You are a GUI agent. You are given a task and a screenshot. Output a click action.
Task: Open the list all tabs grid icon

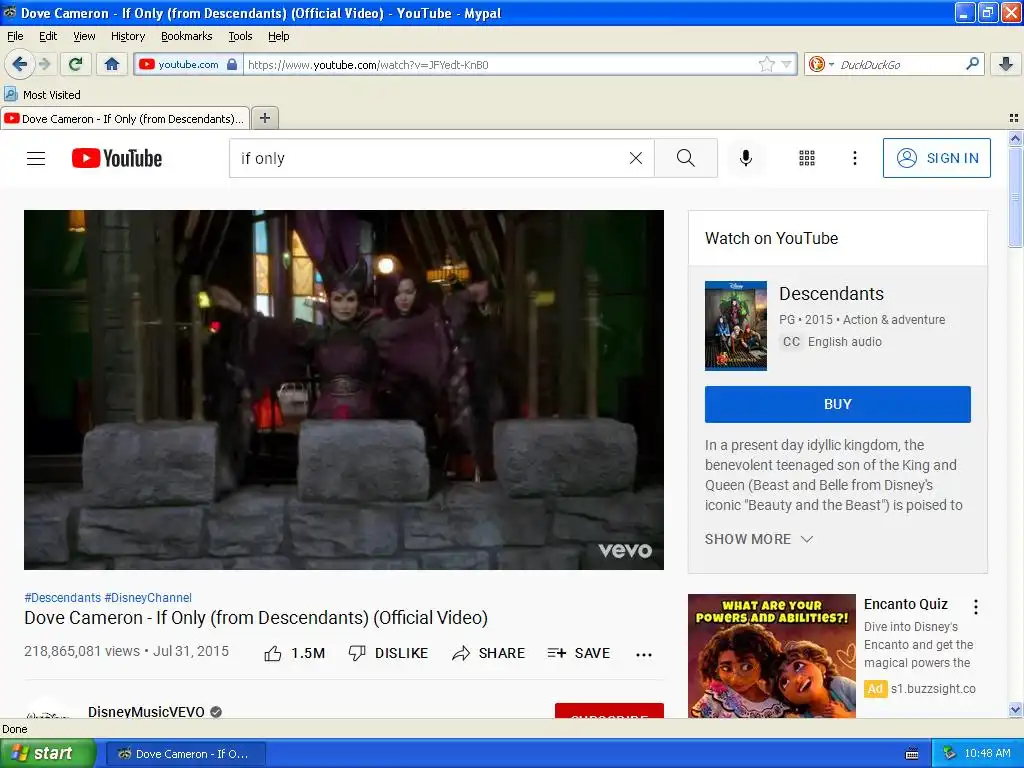click(1014, 118)
